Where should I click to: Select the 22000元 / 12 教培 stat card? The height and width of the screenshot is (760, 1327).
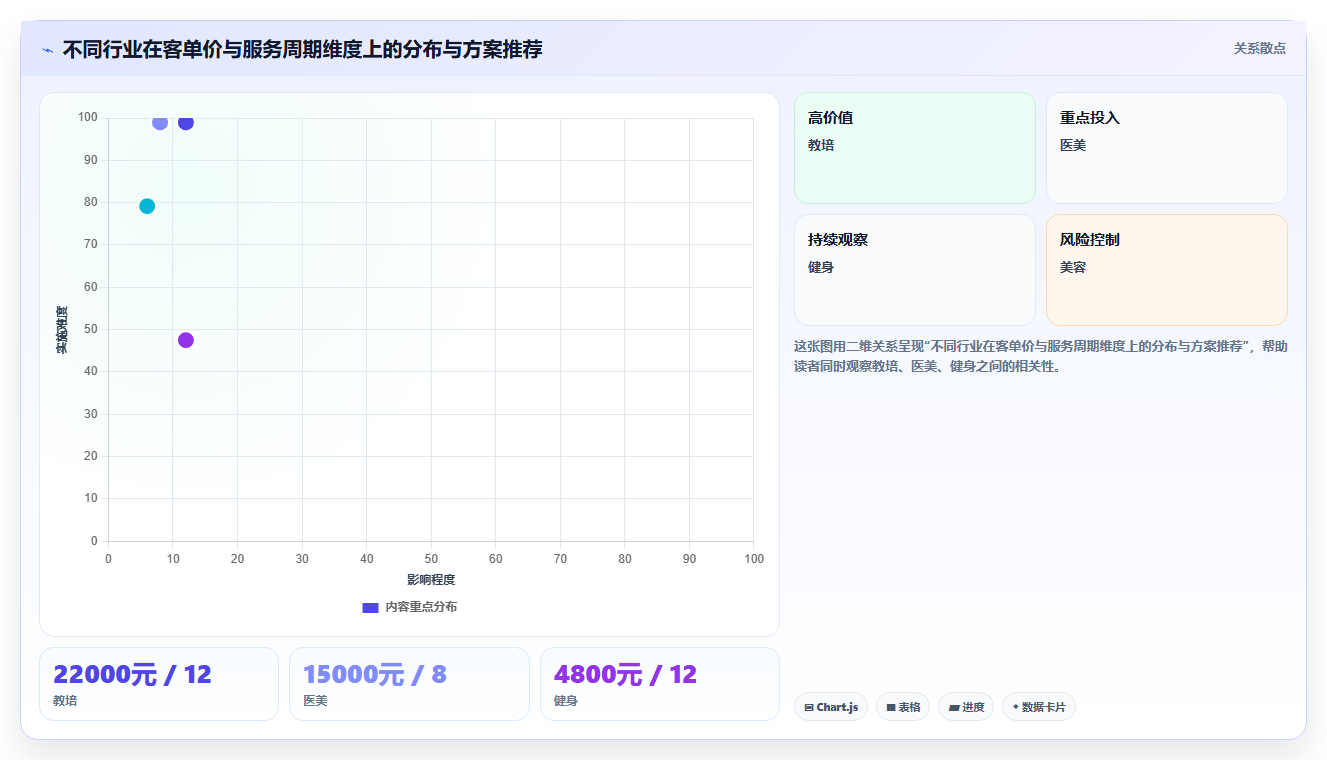(x=159, y=684)
